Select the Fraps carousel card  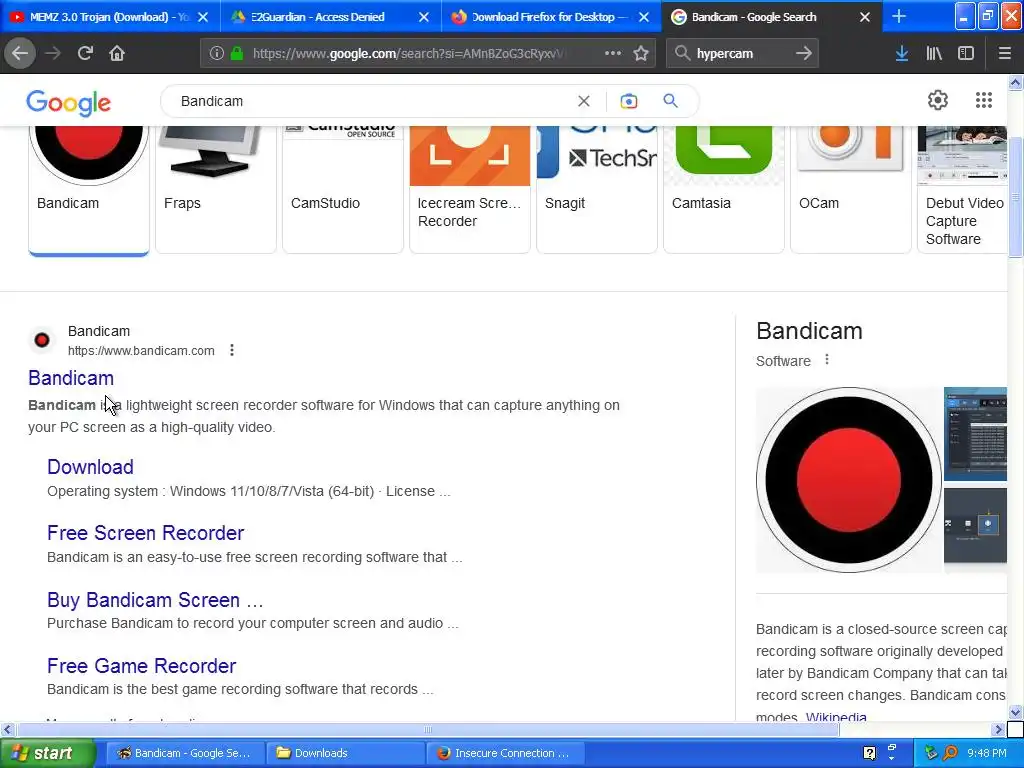(x=216, y=189)
